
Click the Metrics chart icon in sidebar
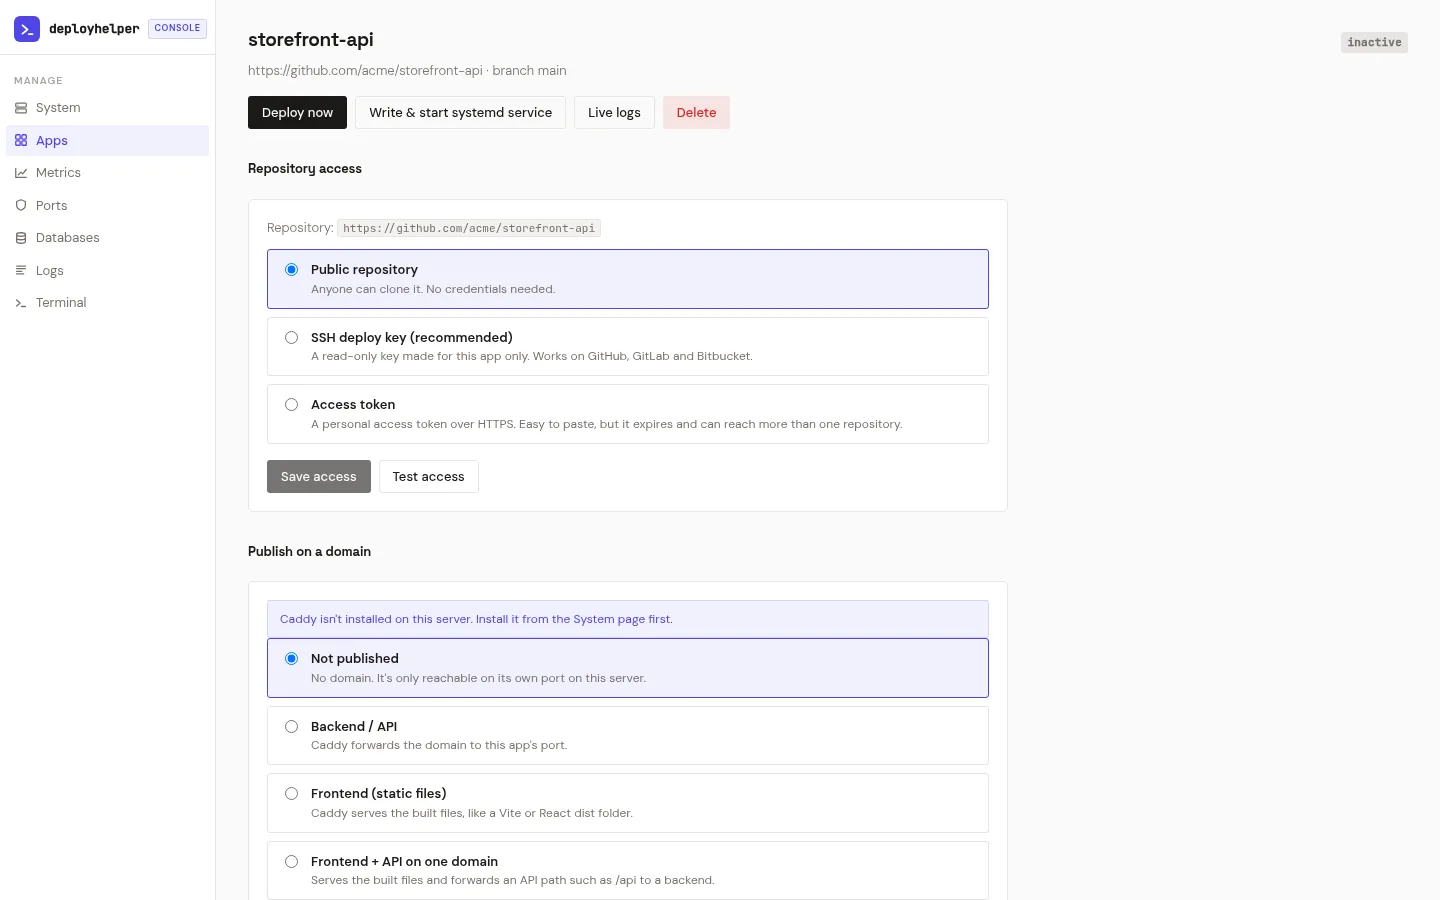point(21,173)
